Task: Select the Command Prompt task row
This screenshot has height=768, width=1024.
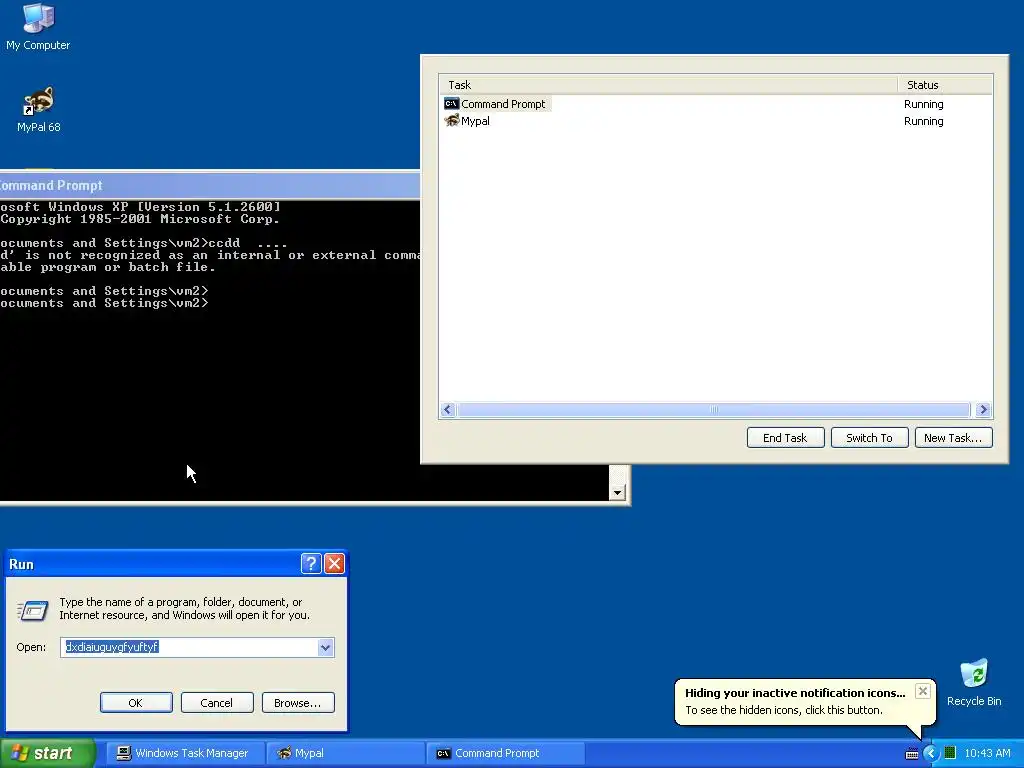Action: click(x=716, y=104)
